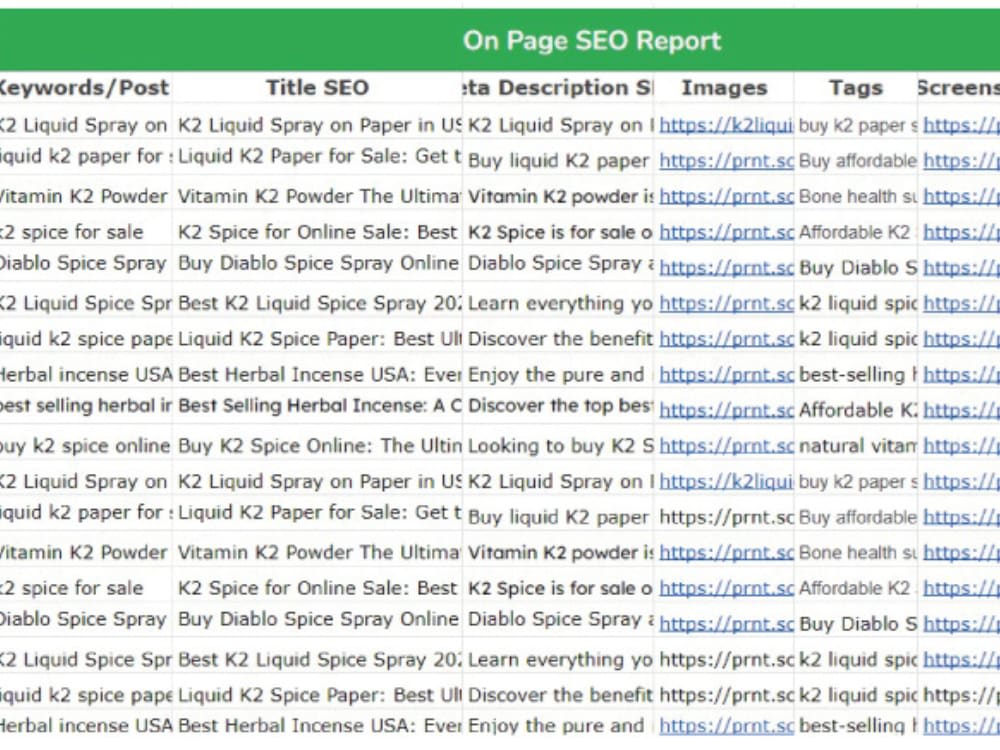
Task: Open the Images link in the Best Selling Herbal Incense row
Action: (726, 410)
